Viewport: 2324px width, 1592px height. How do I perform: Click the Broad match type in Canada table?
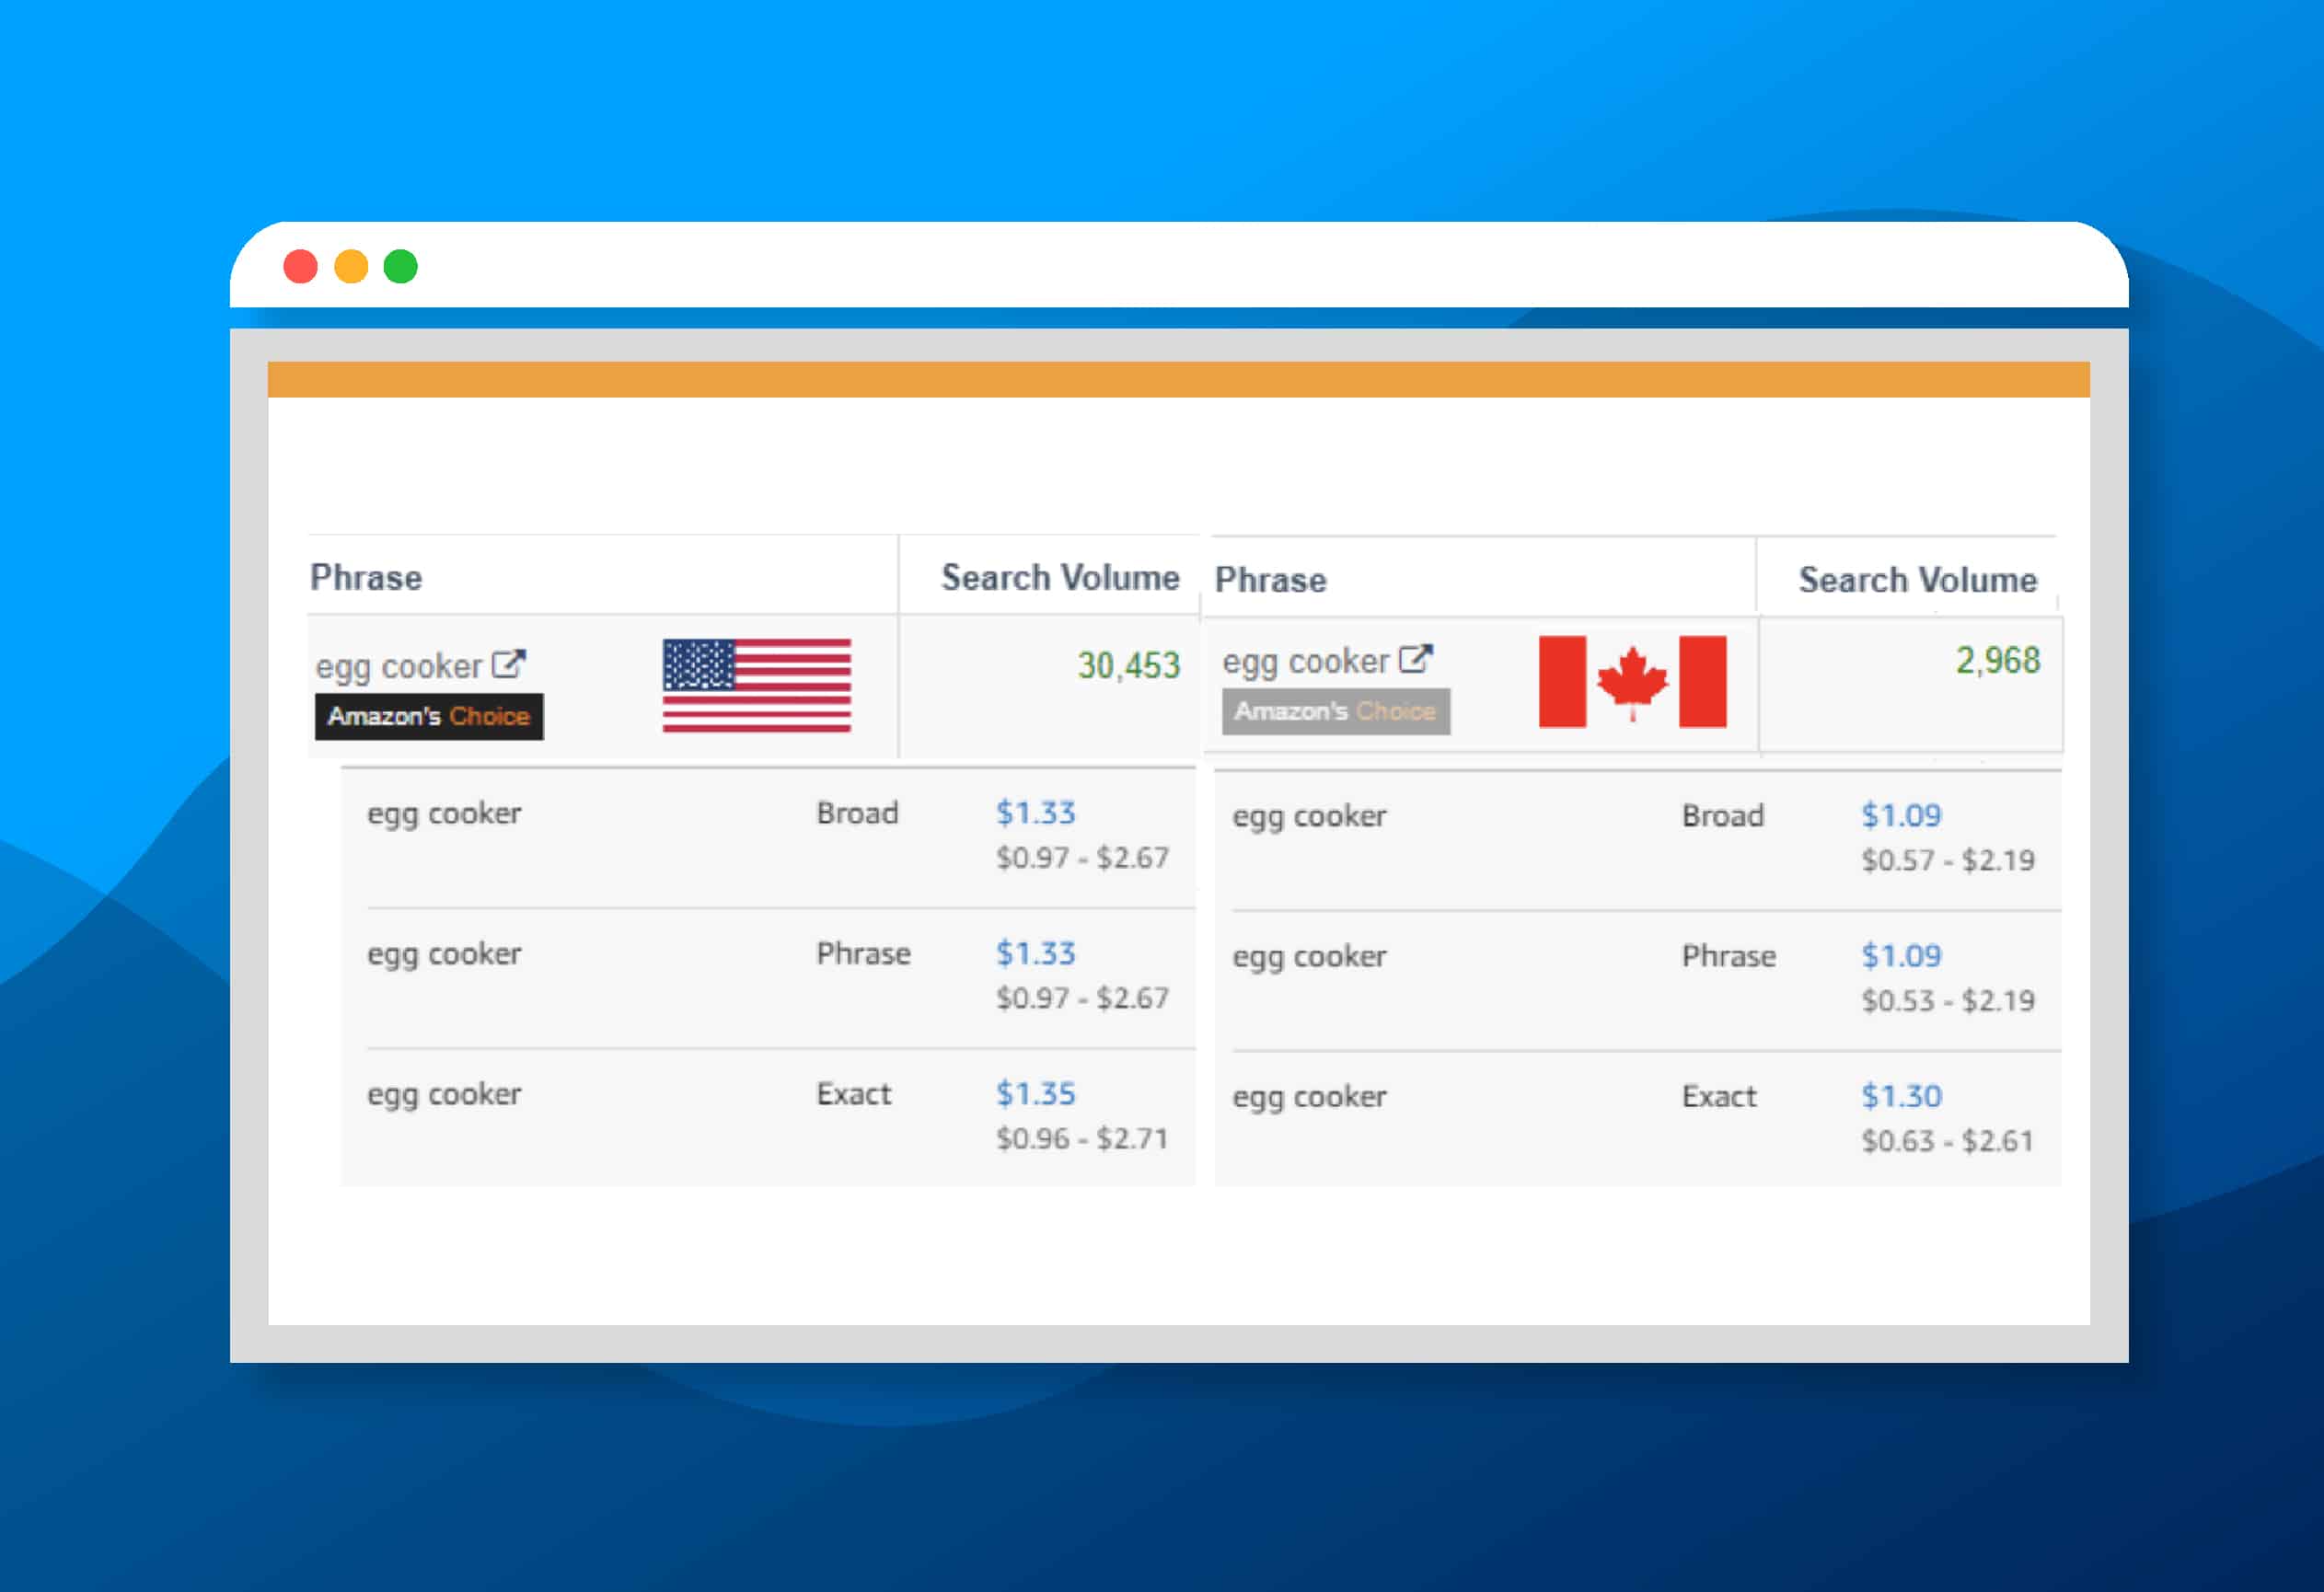point(1723,816)
